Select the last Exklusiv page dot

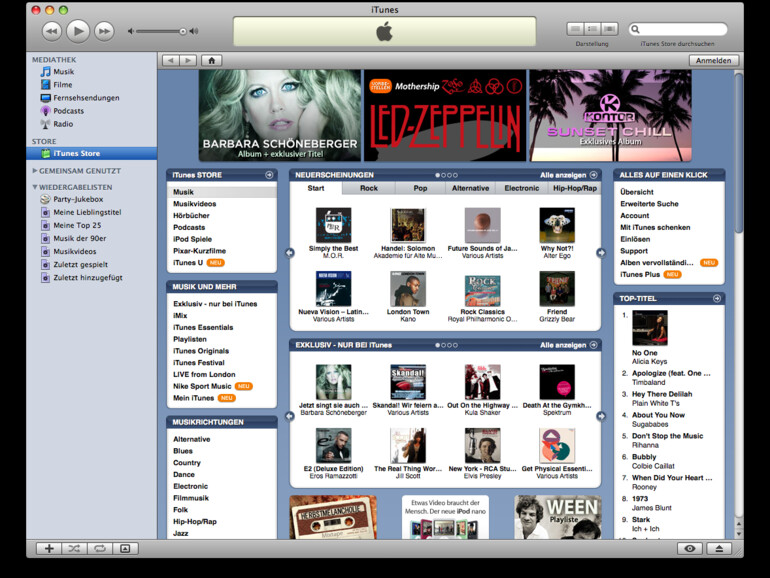pos(455,345)
